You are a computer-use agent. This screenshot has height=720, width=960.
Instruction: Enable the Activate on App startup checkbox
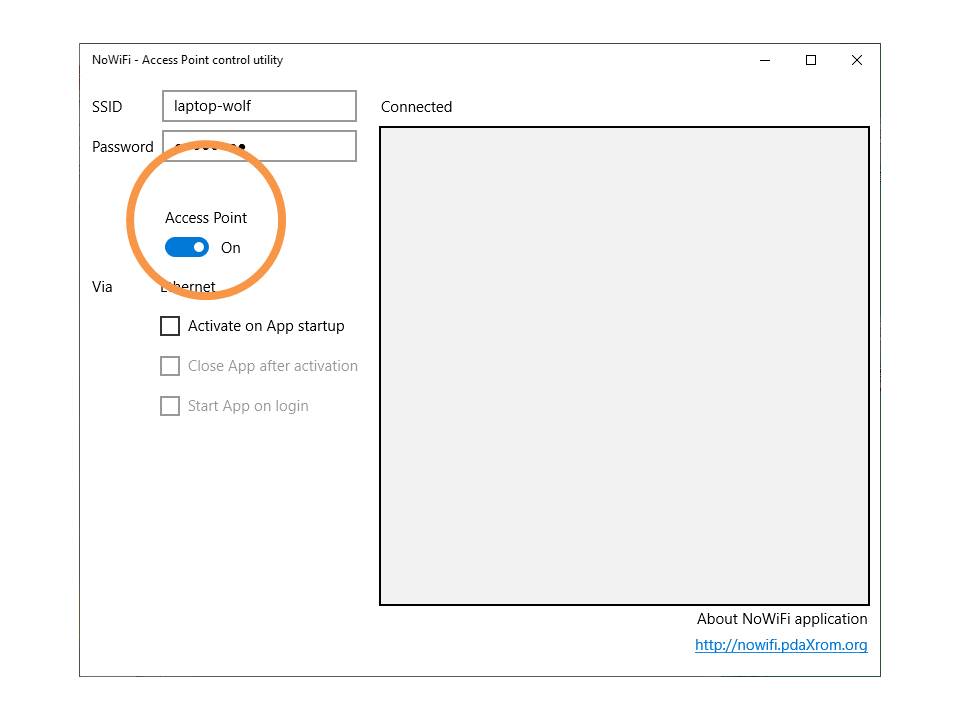(x=171, y=326)
